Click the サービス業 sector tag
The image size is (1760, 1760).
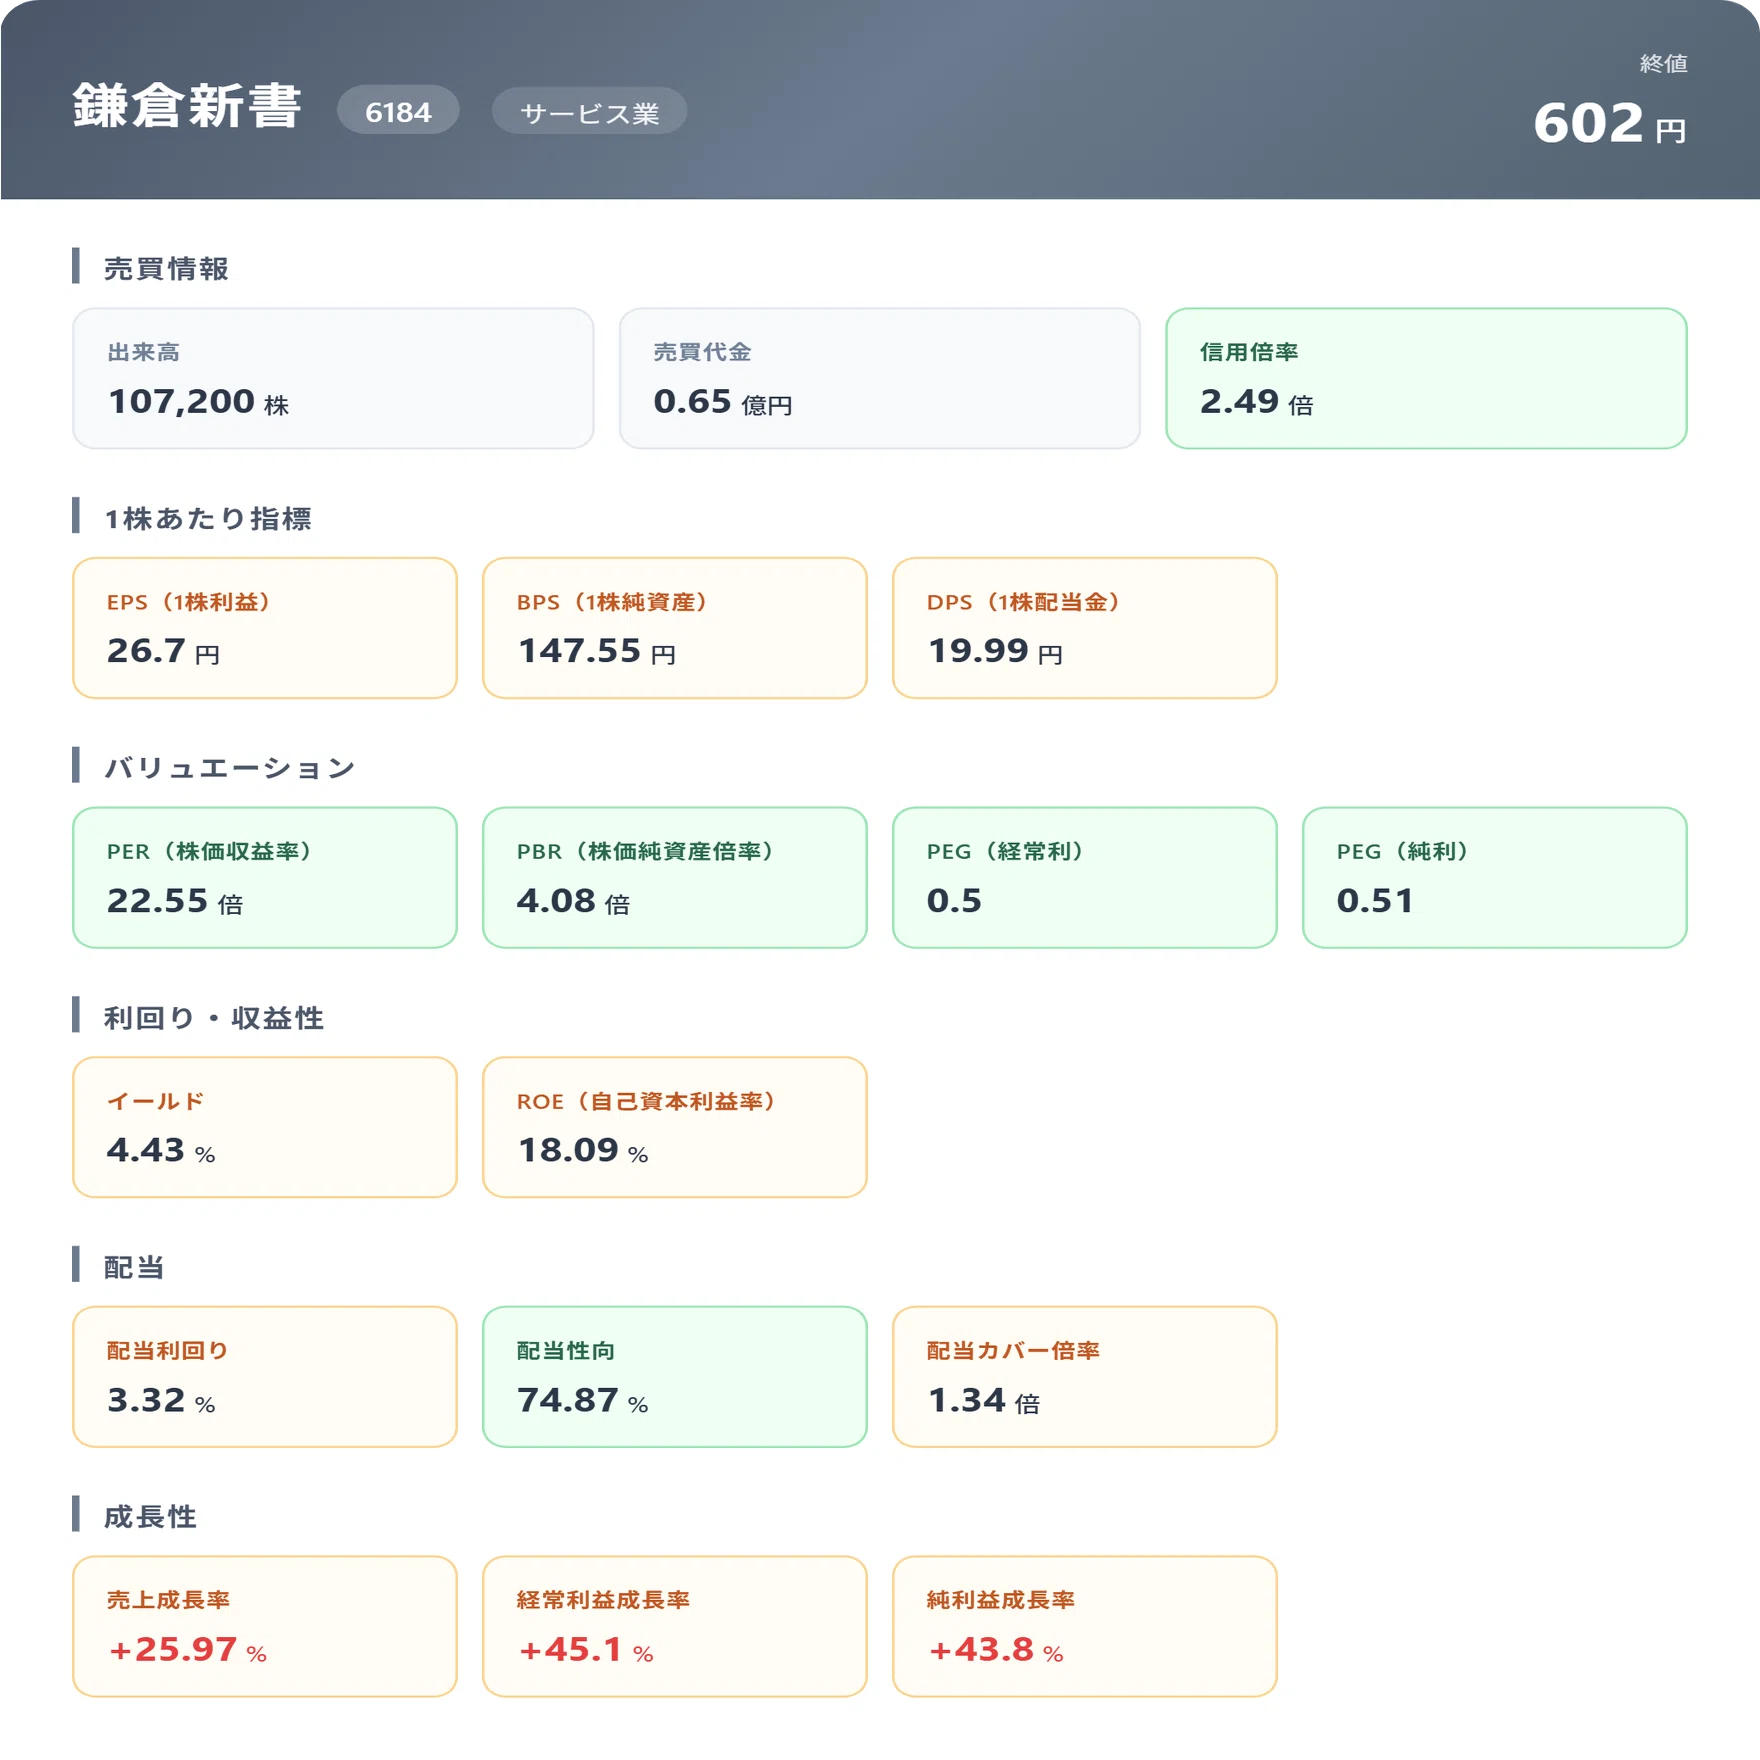pos(589,112)
